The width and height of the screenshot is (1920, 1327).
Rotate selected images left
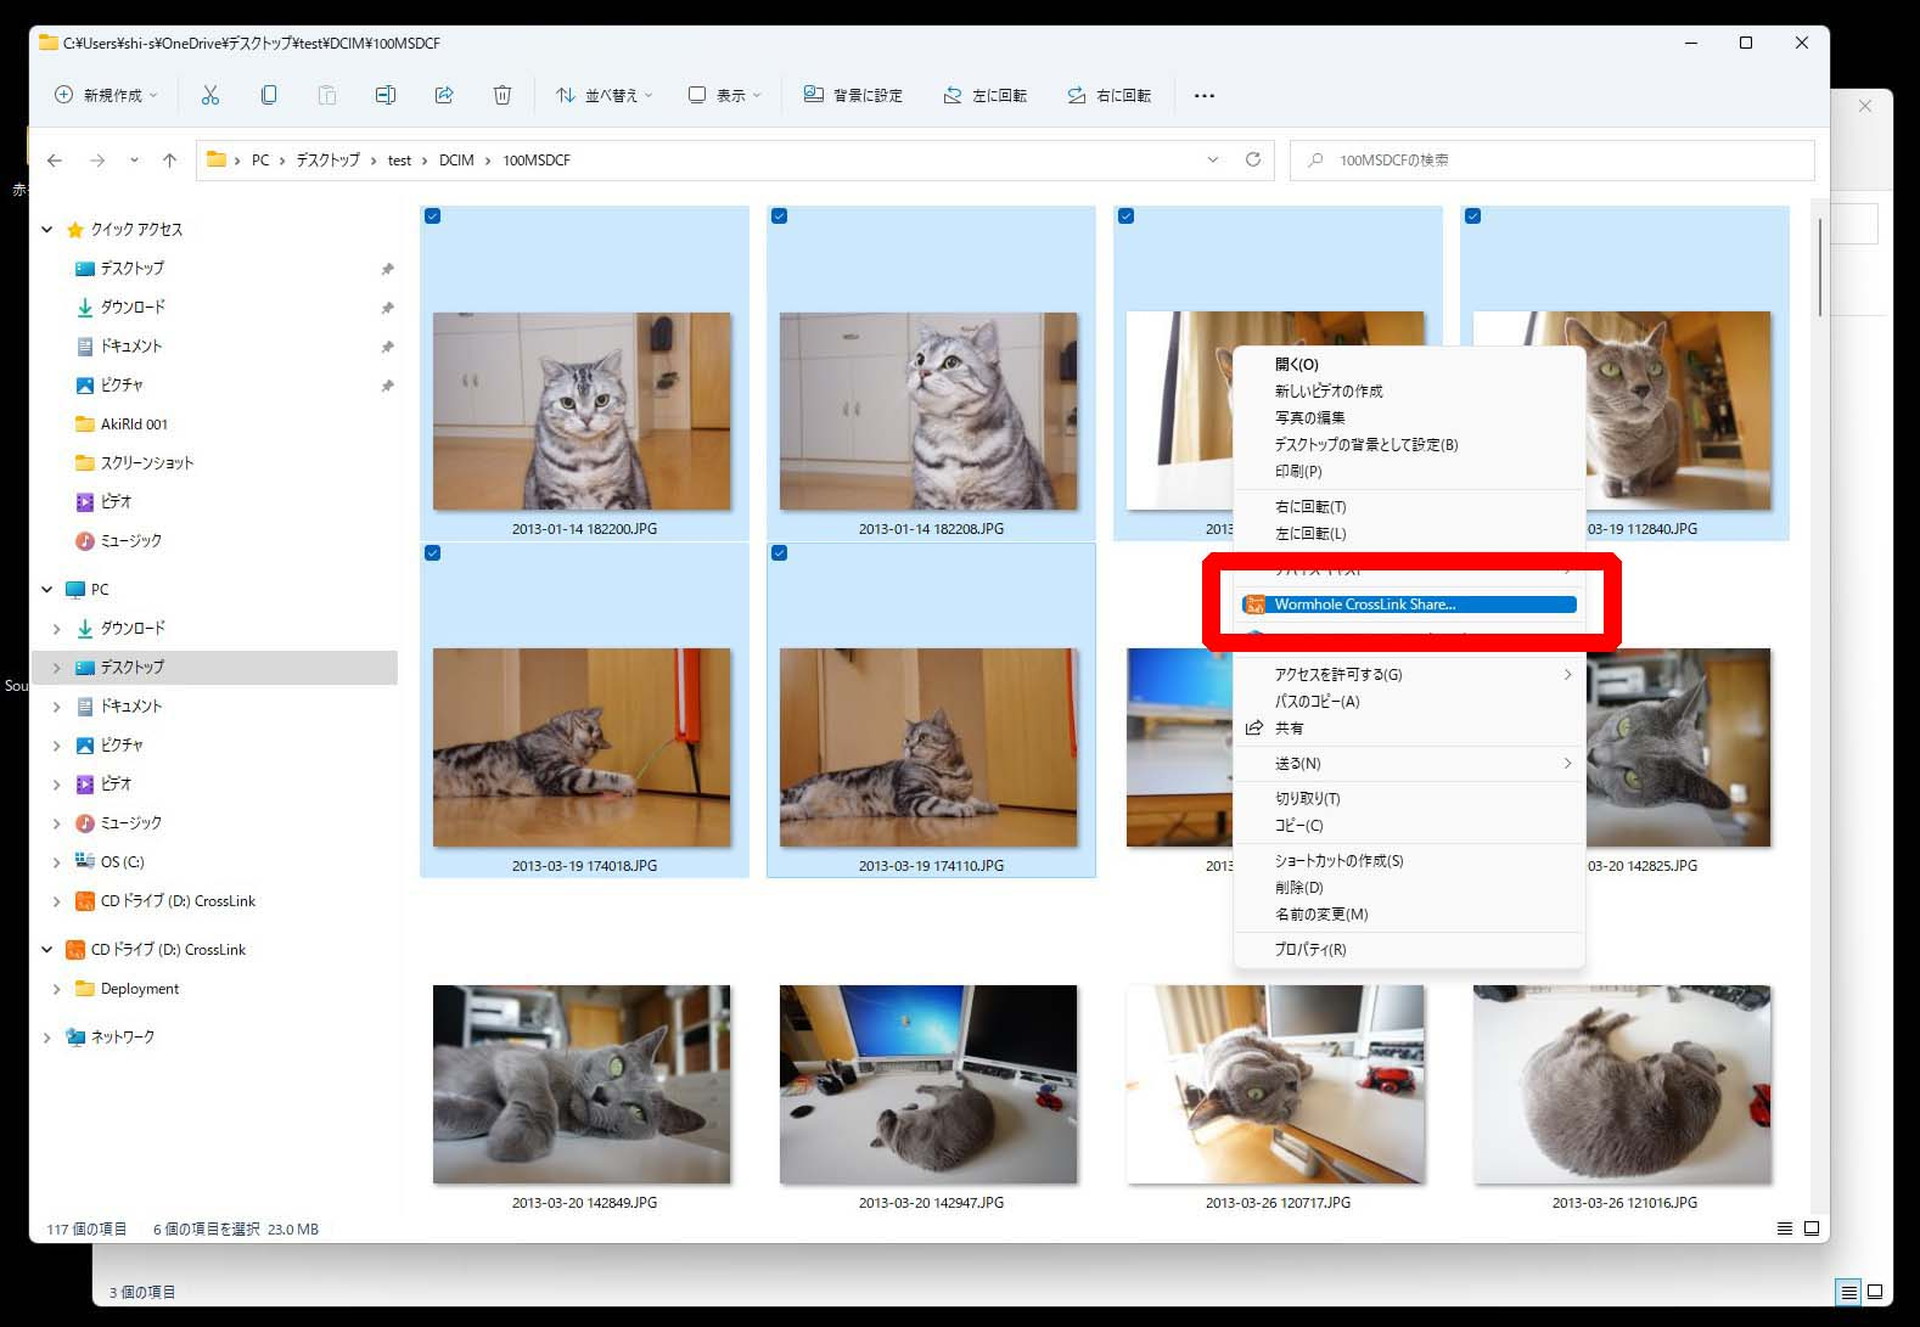point(985,95)
